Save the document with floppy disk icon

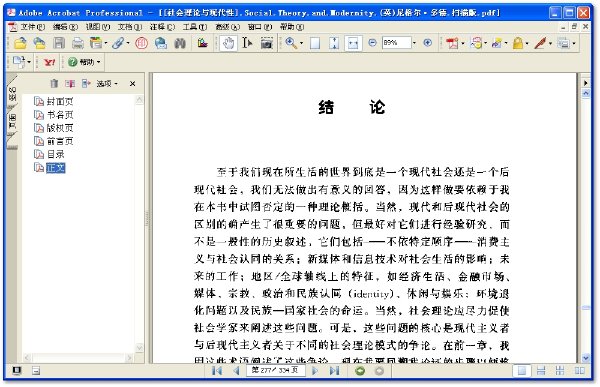[x=59, y=43]
